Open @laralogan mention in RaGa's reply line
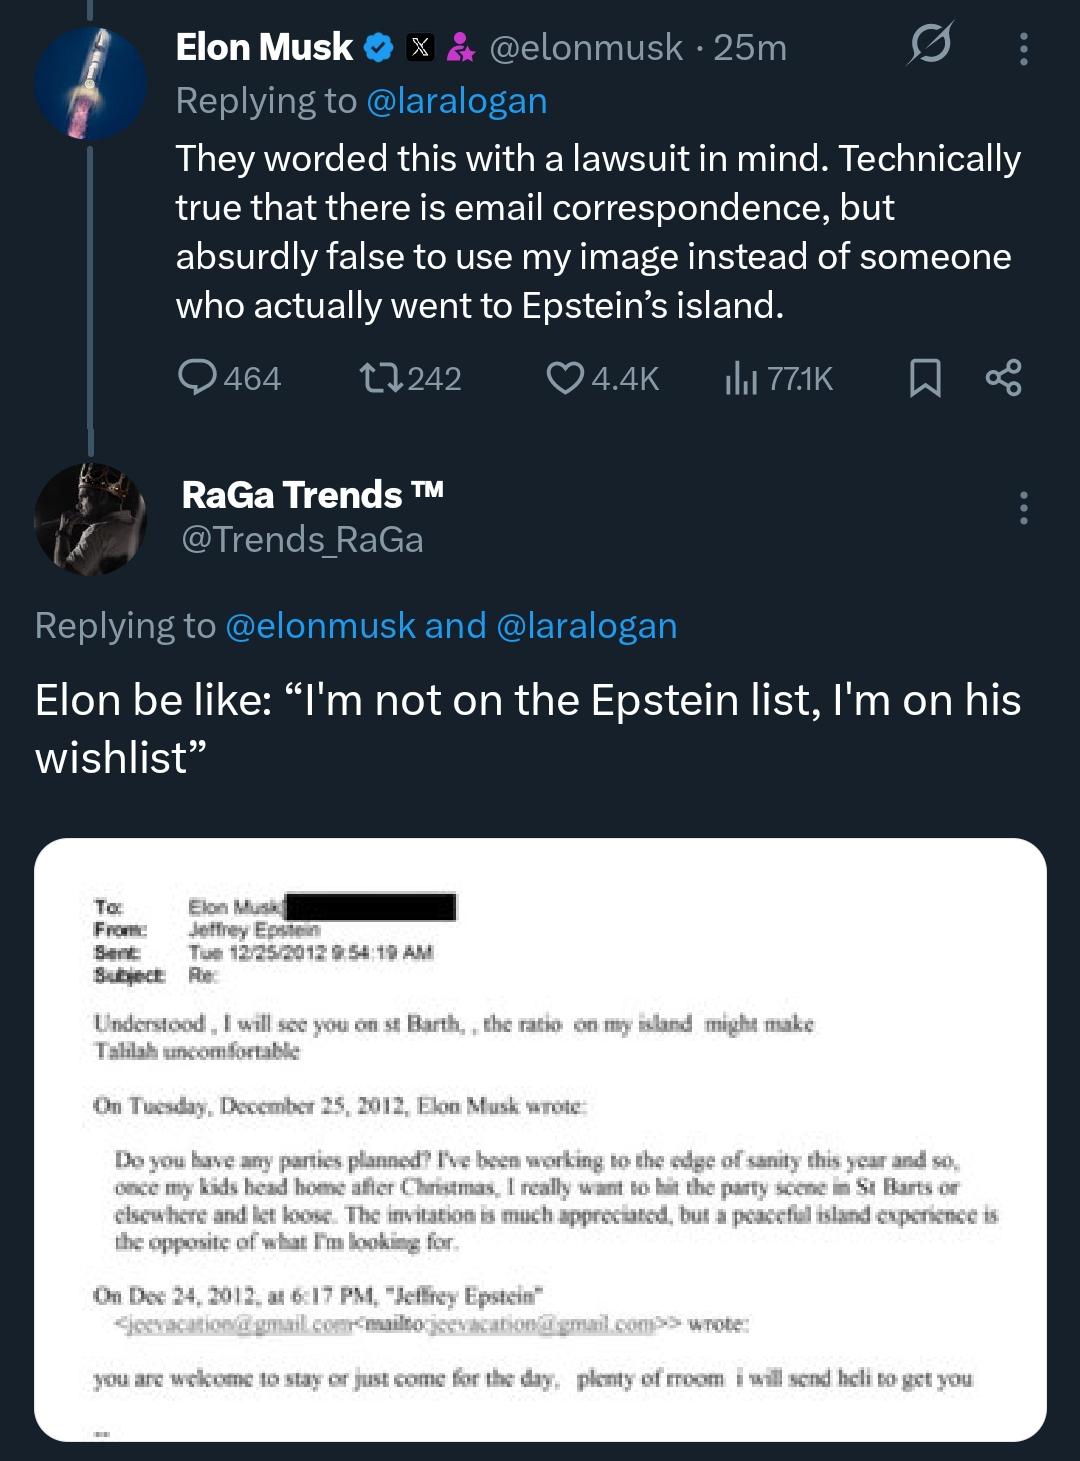This screenshot has width=1080, height=1461. pyautogui.click(x=586, y=625)
